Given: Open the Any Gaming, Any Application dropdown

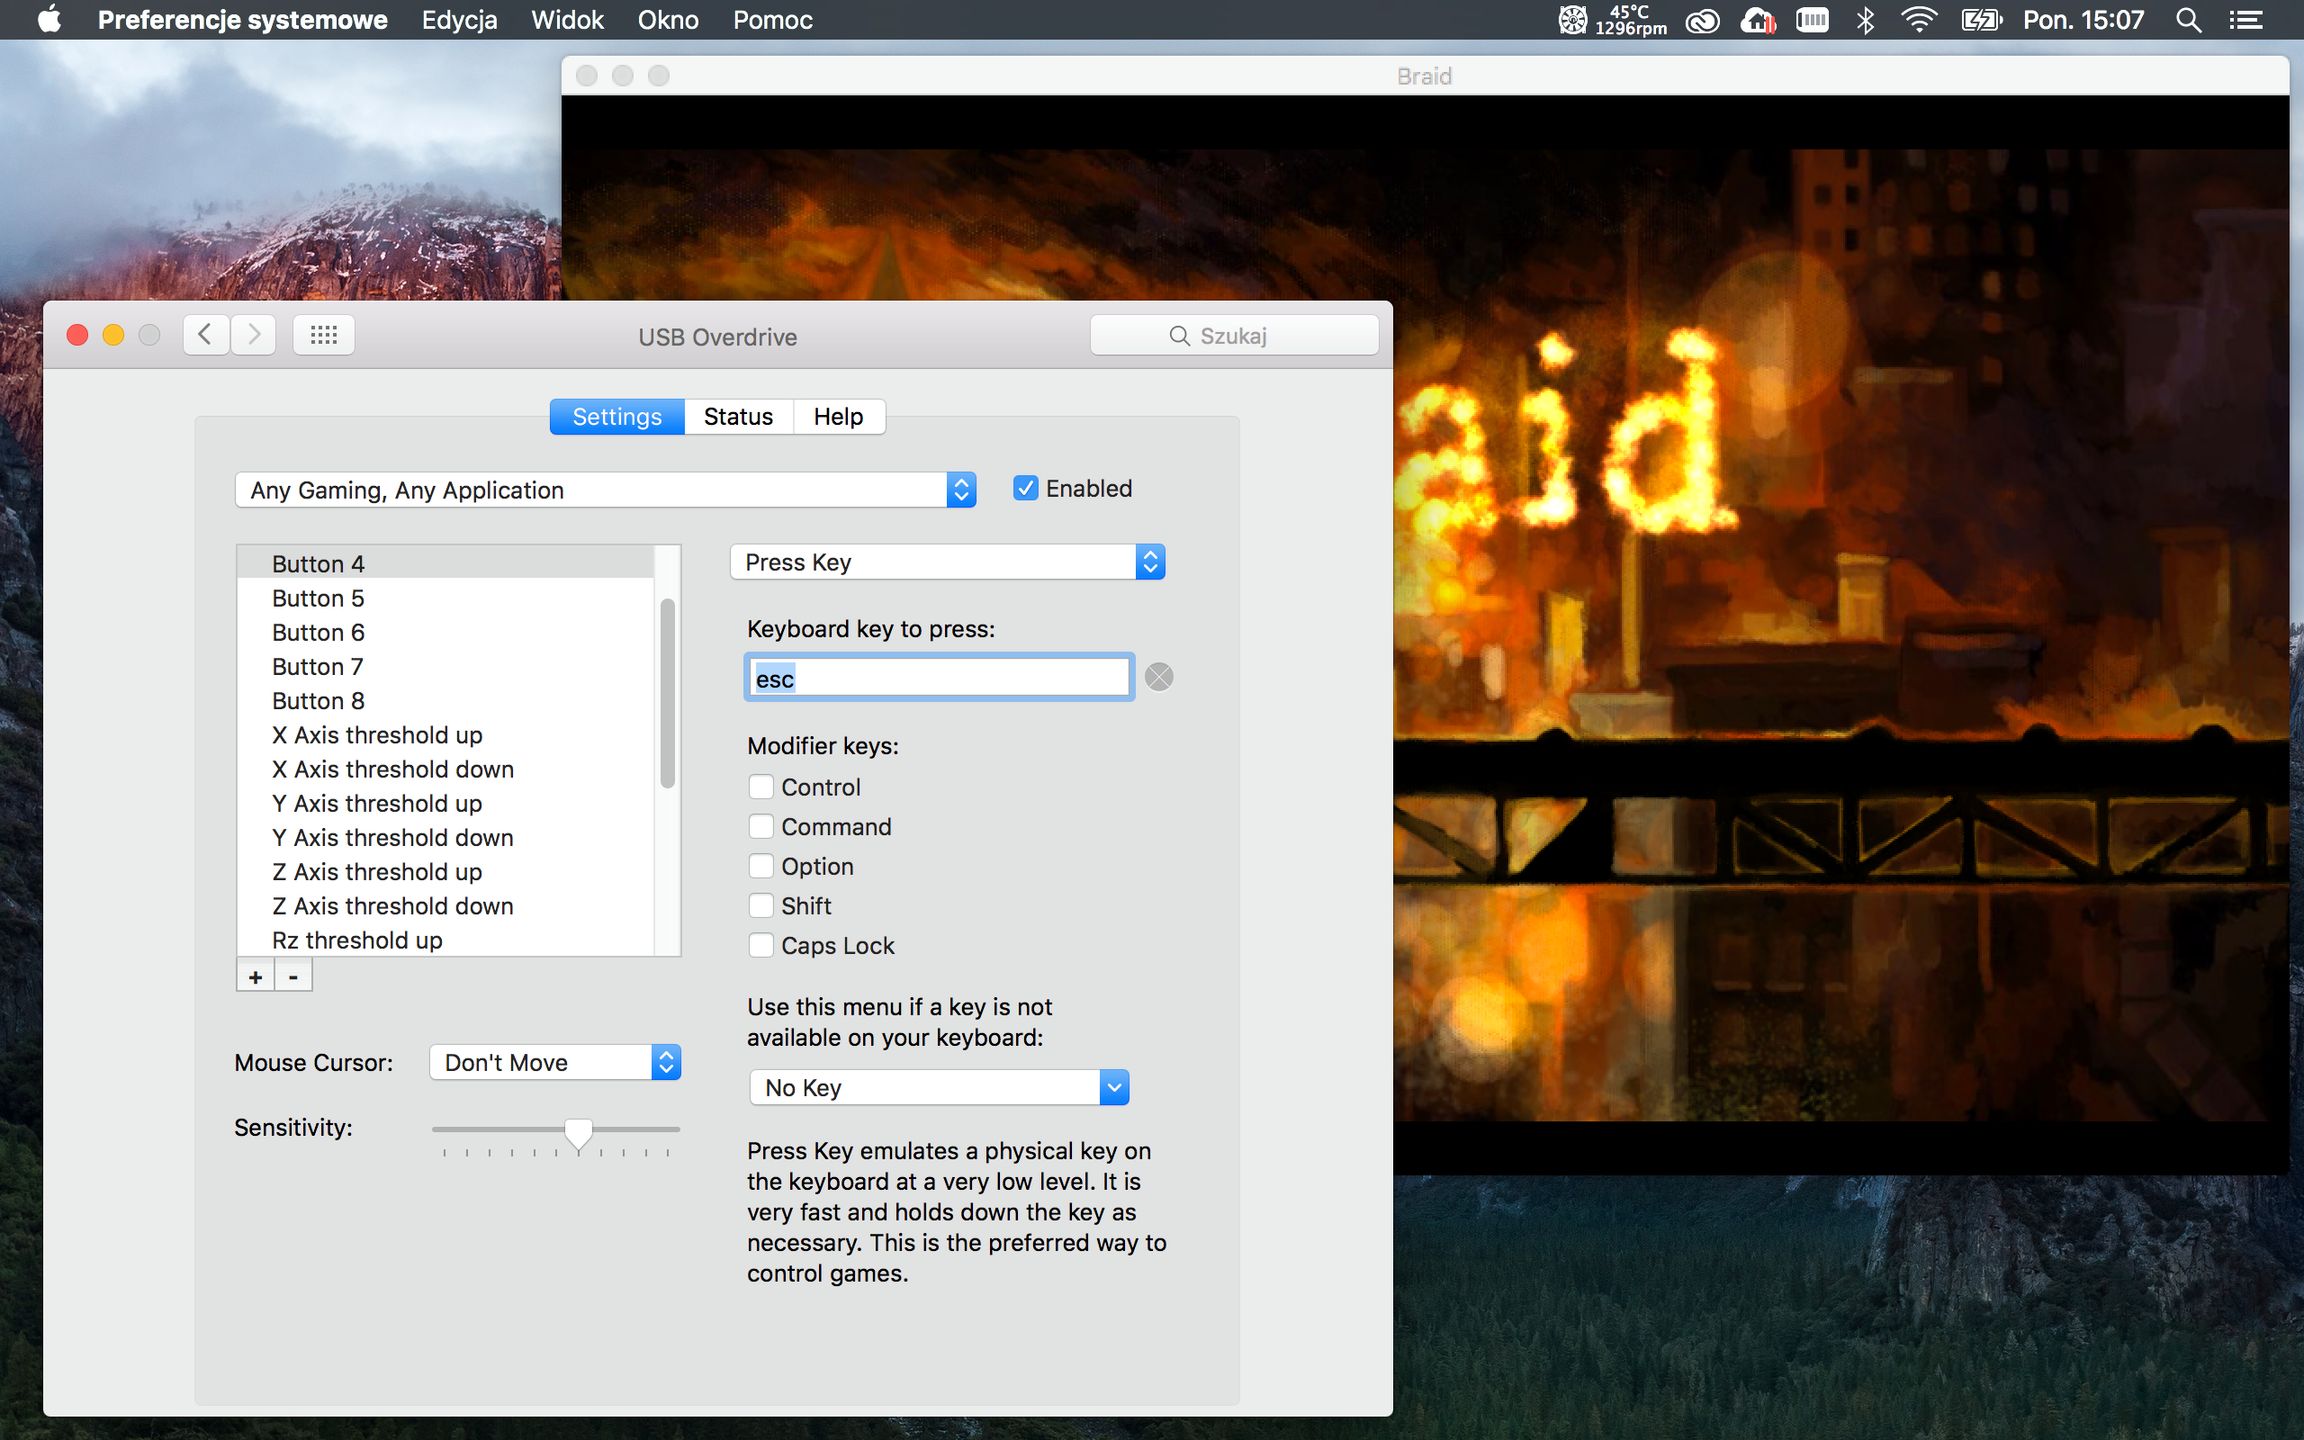Looking at the screenshot, I should [x=605, y=490].
